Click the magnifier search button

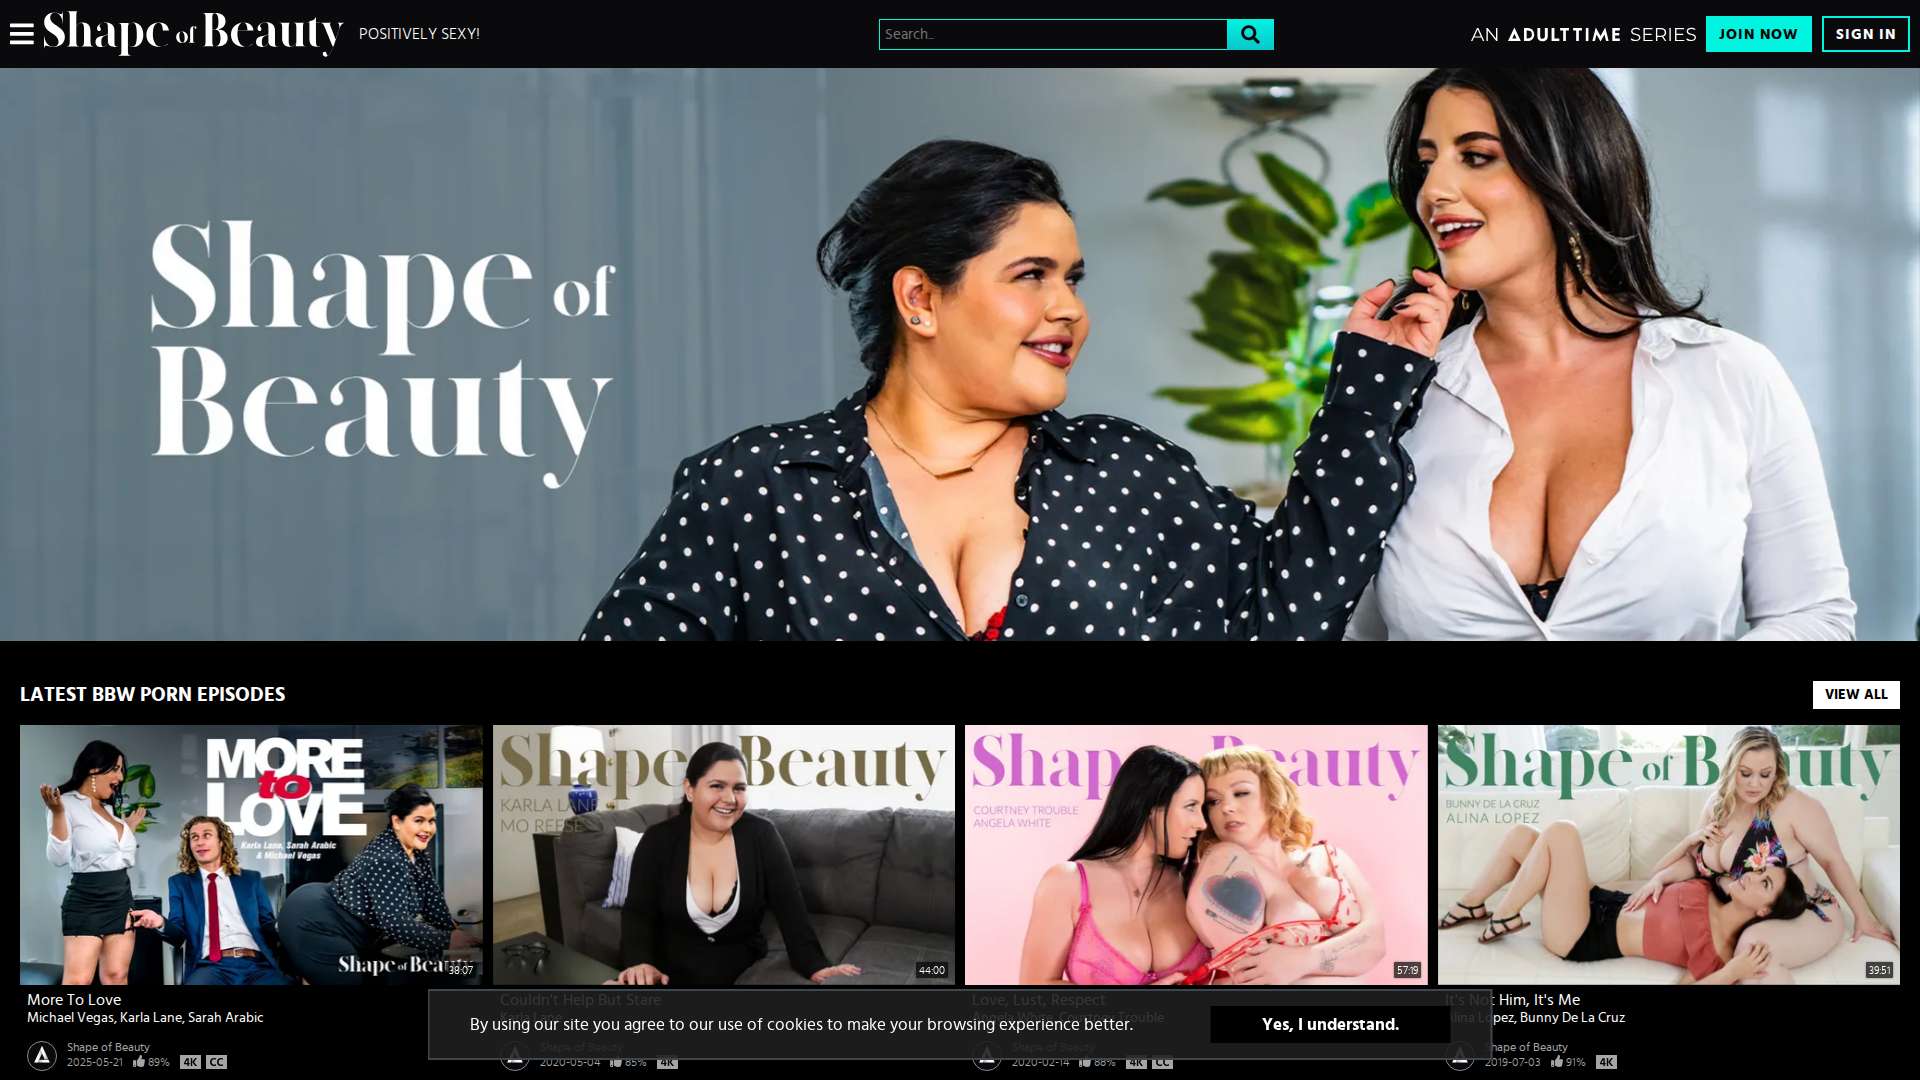[1250, 34]
